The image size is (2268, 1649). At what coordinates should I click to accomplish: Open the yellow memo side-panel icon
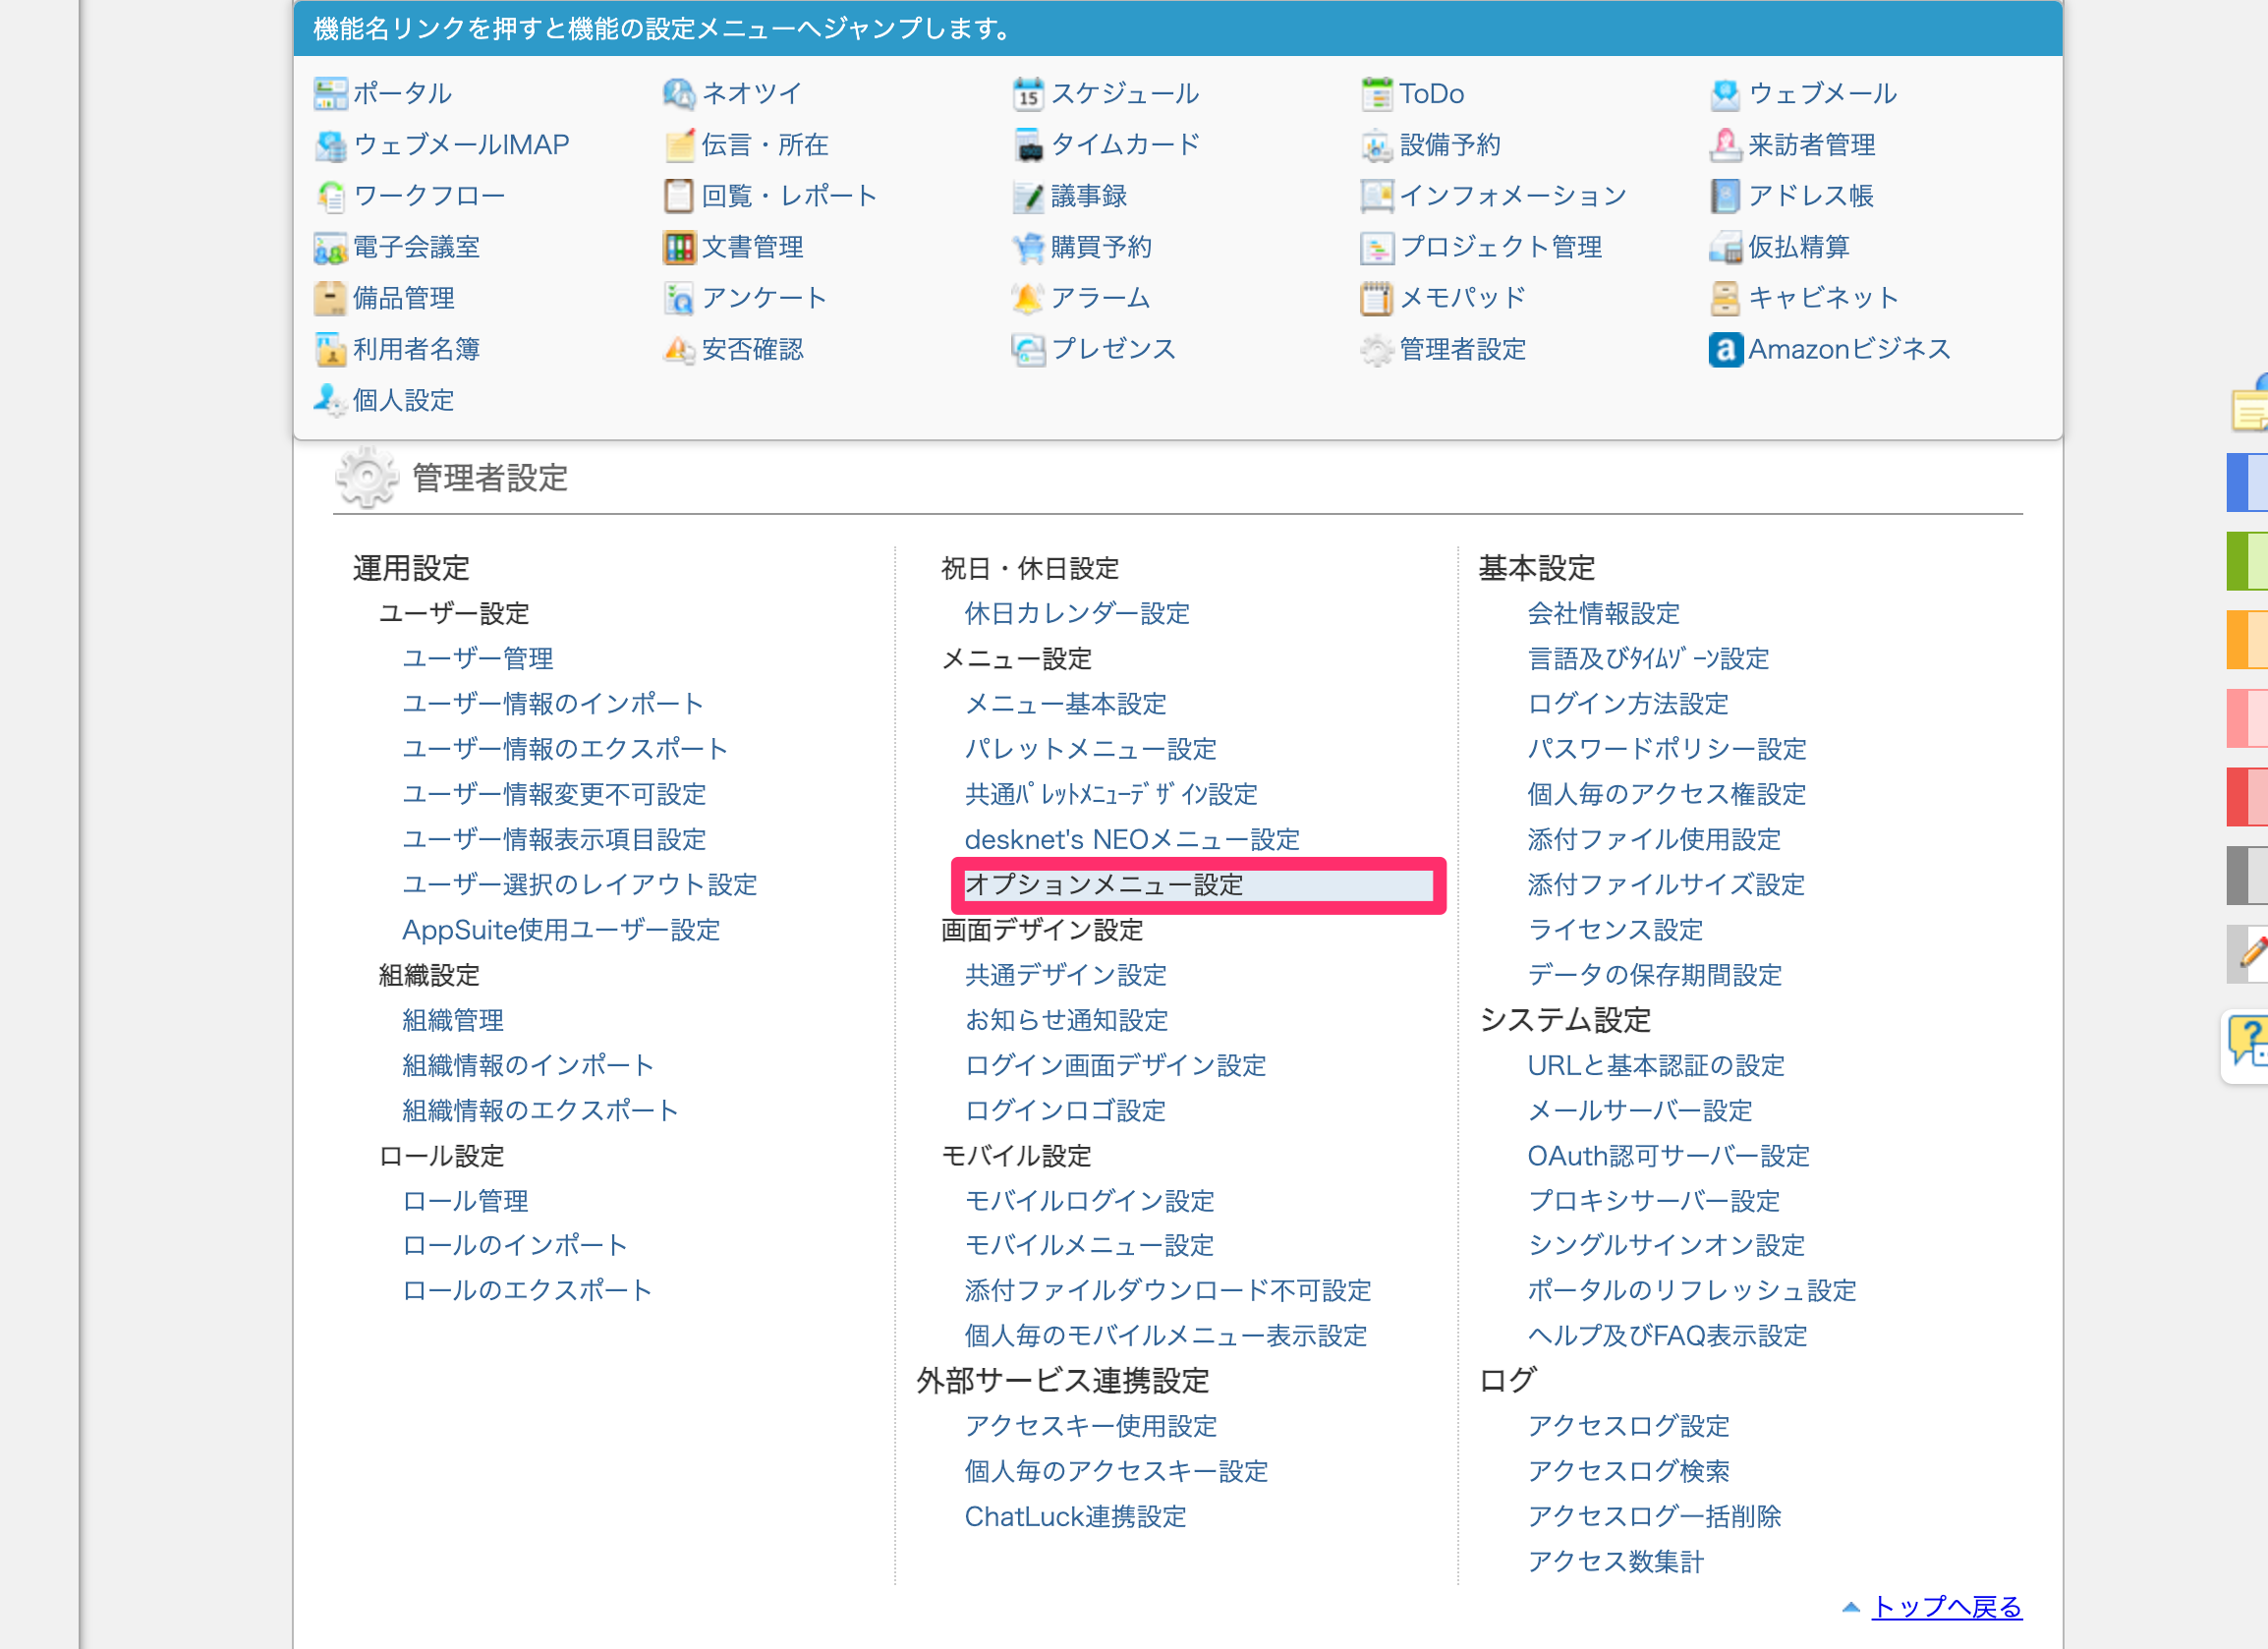coord(2250,406)
